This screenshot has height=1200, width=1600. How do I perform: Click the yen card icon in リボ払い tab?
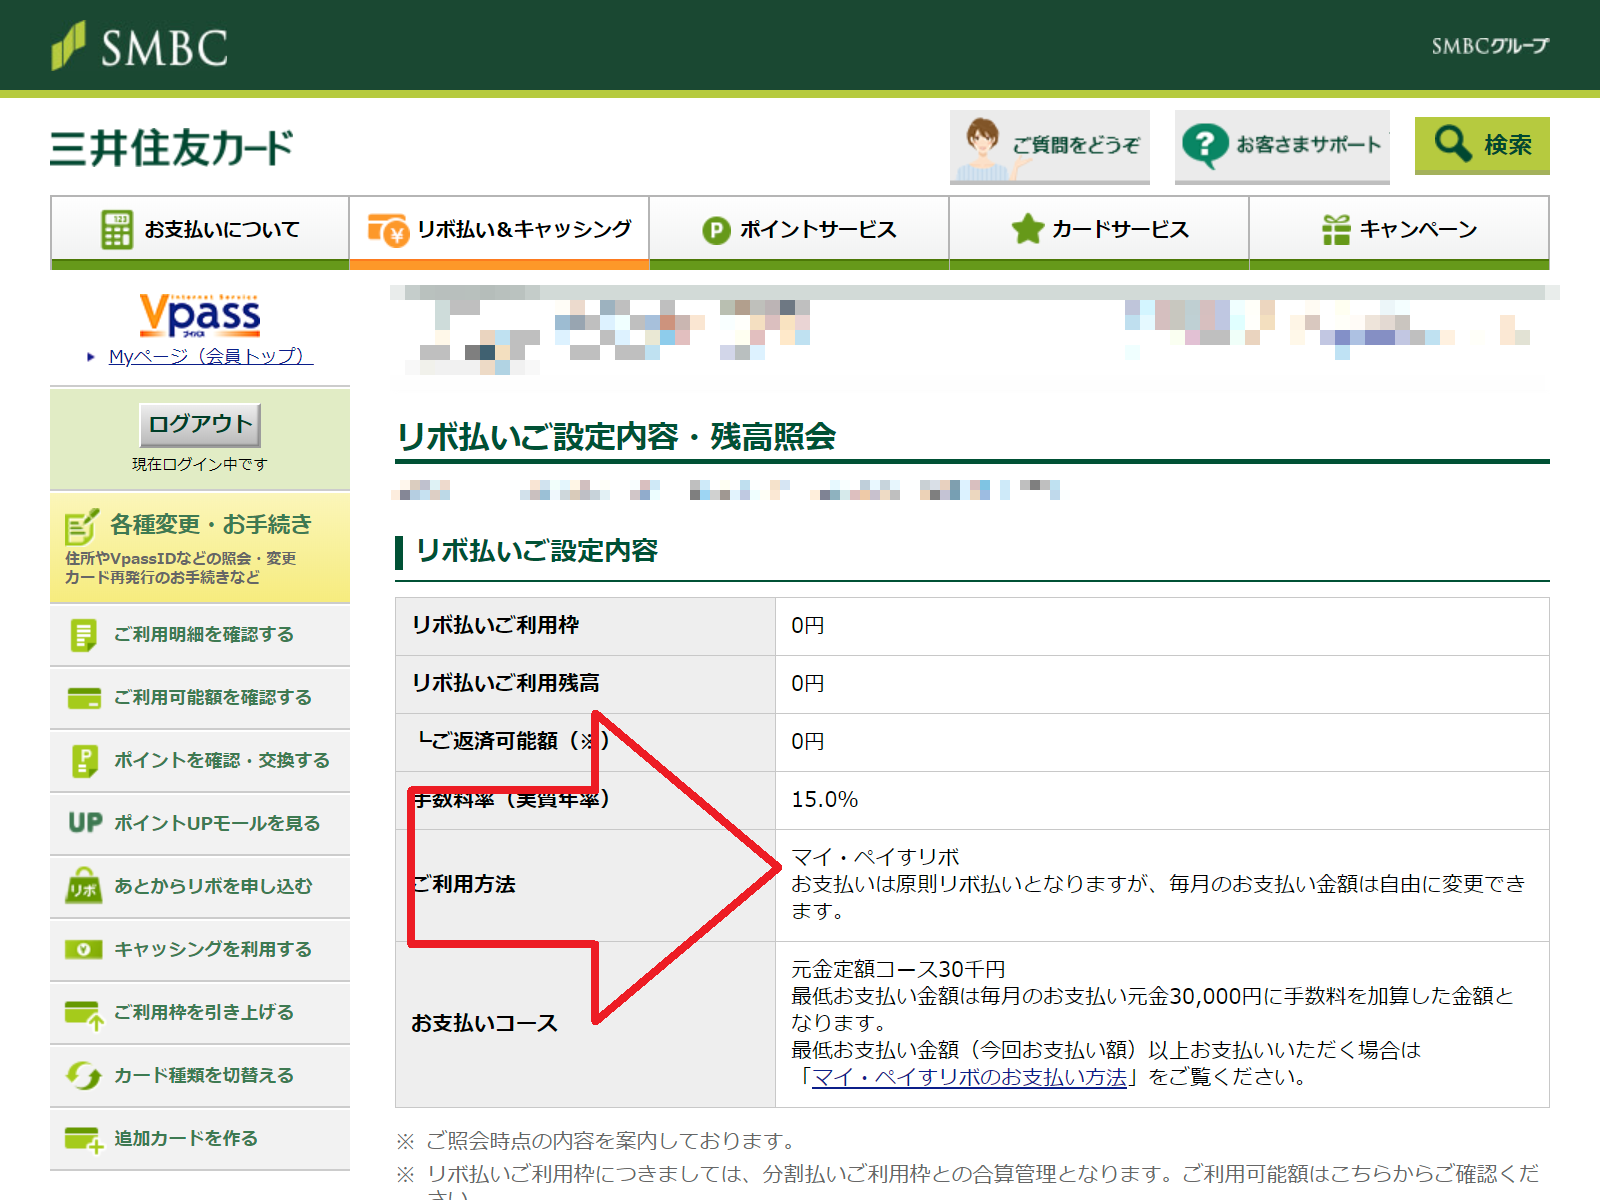pyautogui.click(x=387, y=229)
